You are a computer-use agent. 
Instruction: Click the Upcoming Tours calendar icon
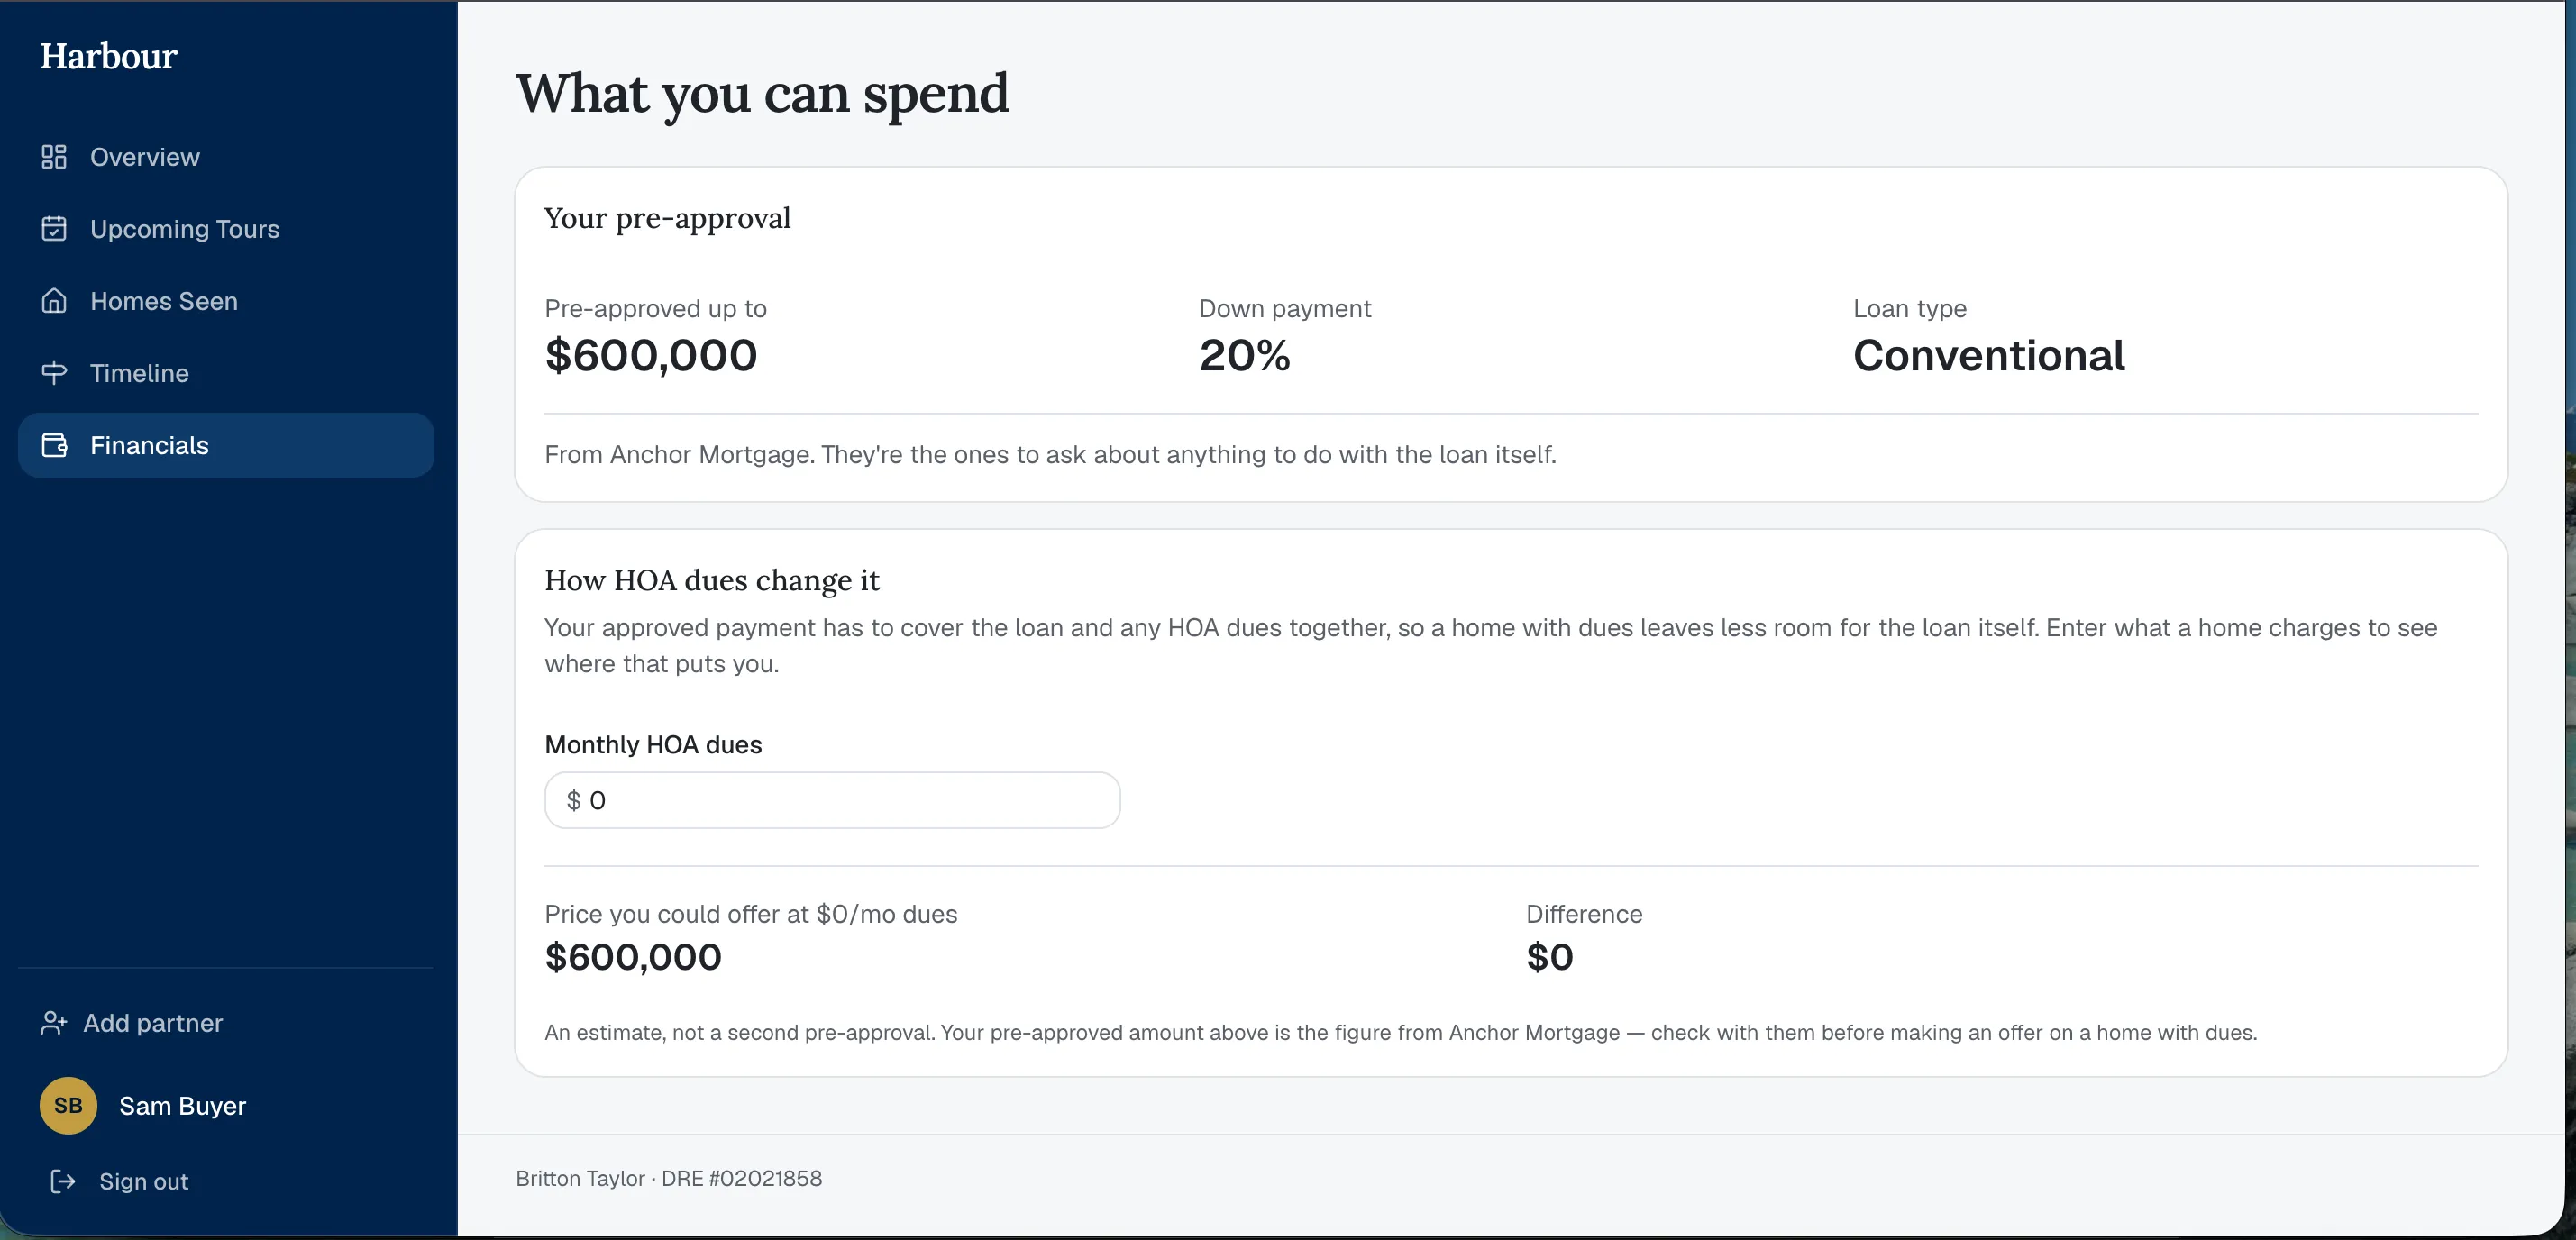click(x=54, y=229)
